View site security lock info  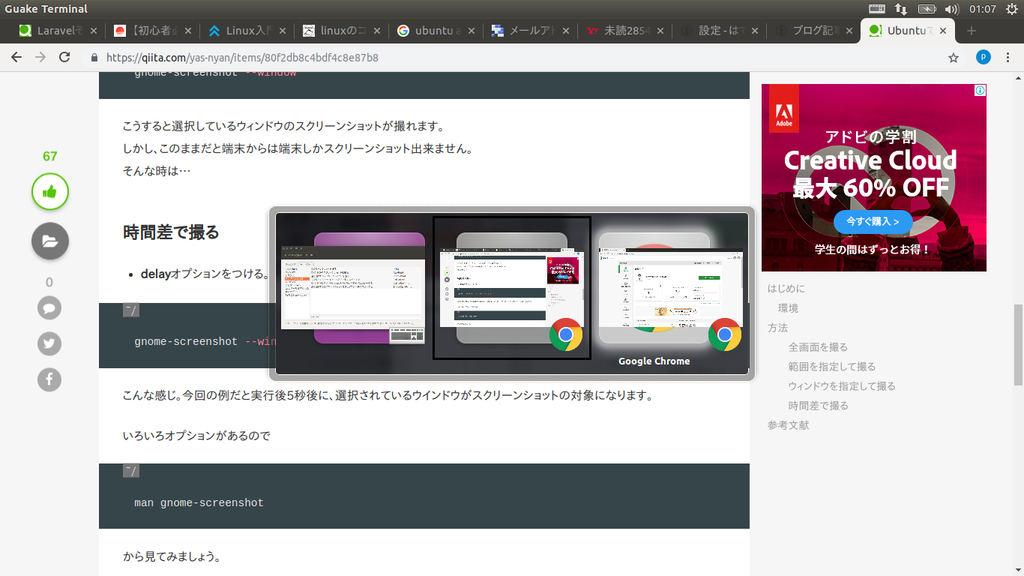pos(94,57)
